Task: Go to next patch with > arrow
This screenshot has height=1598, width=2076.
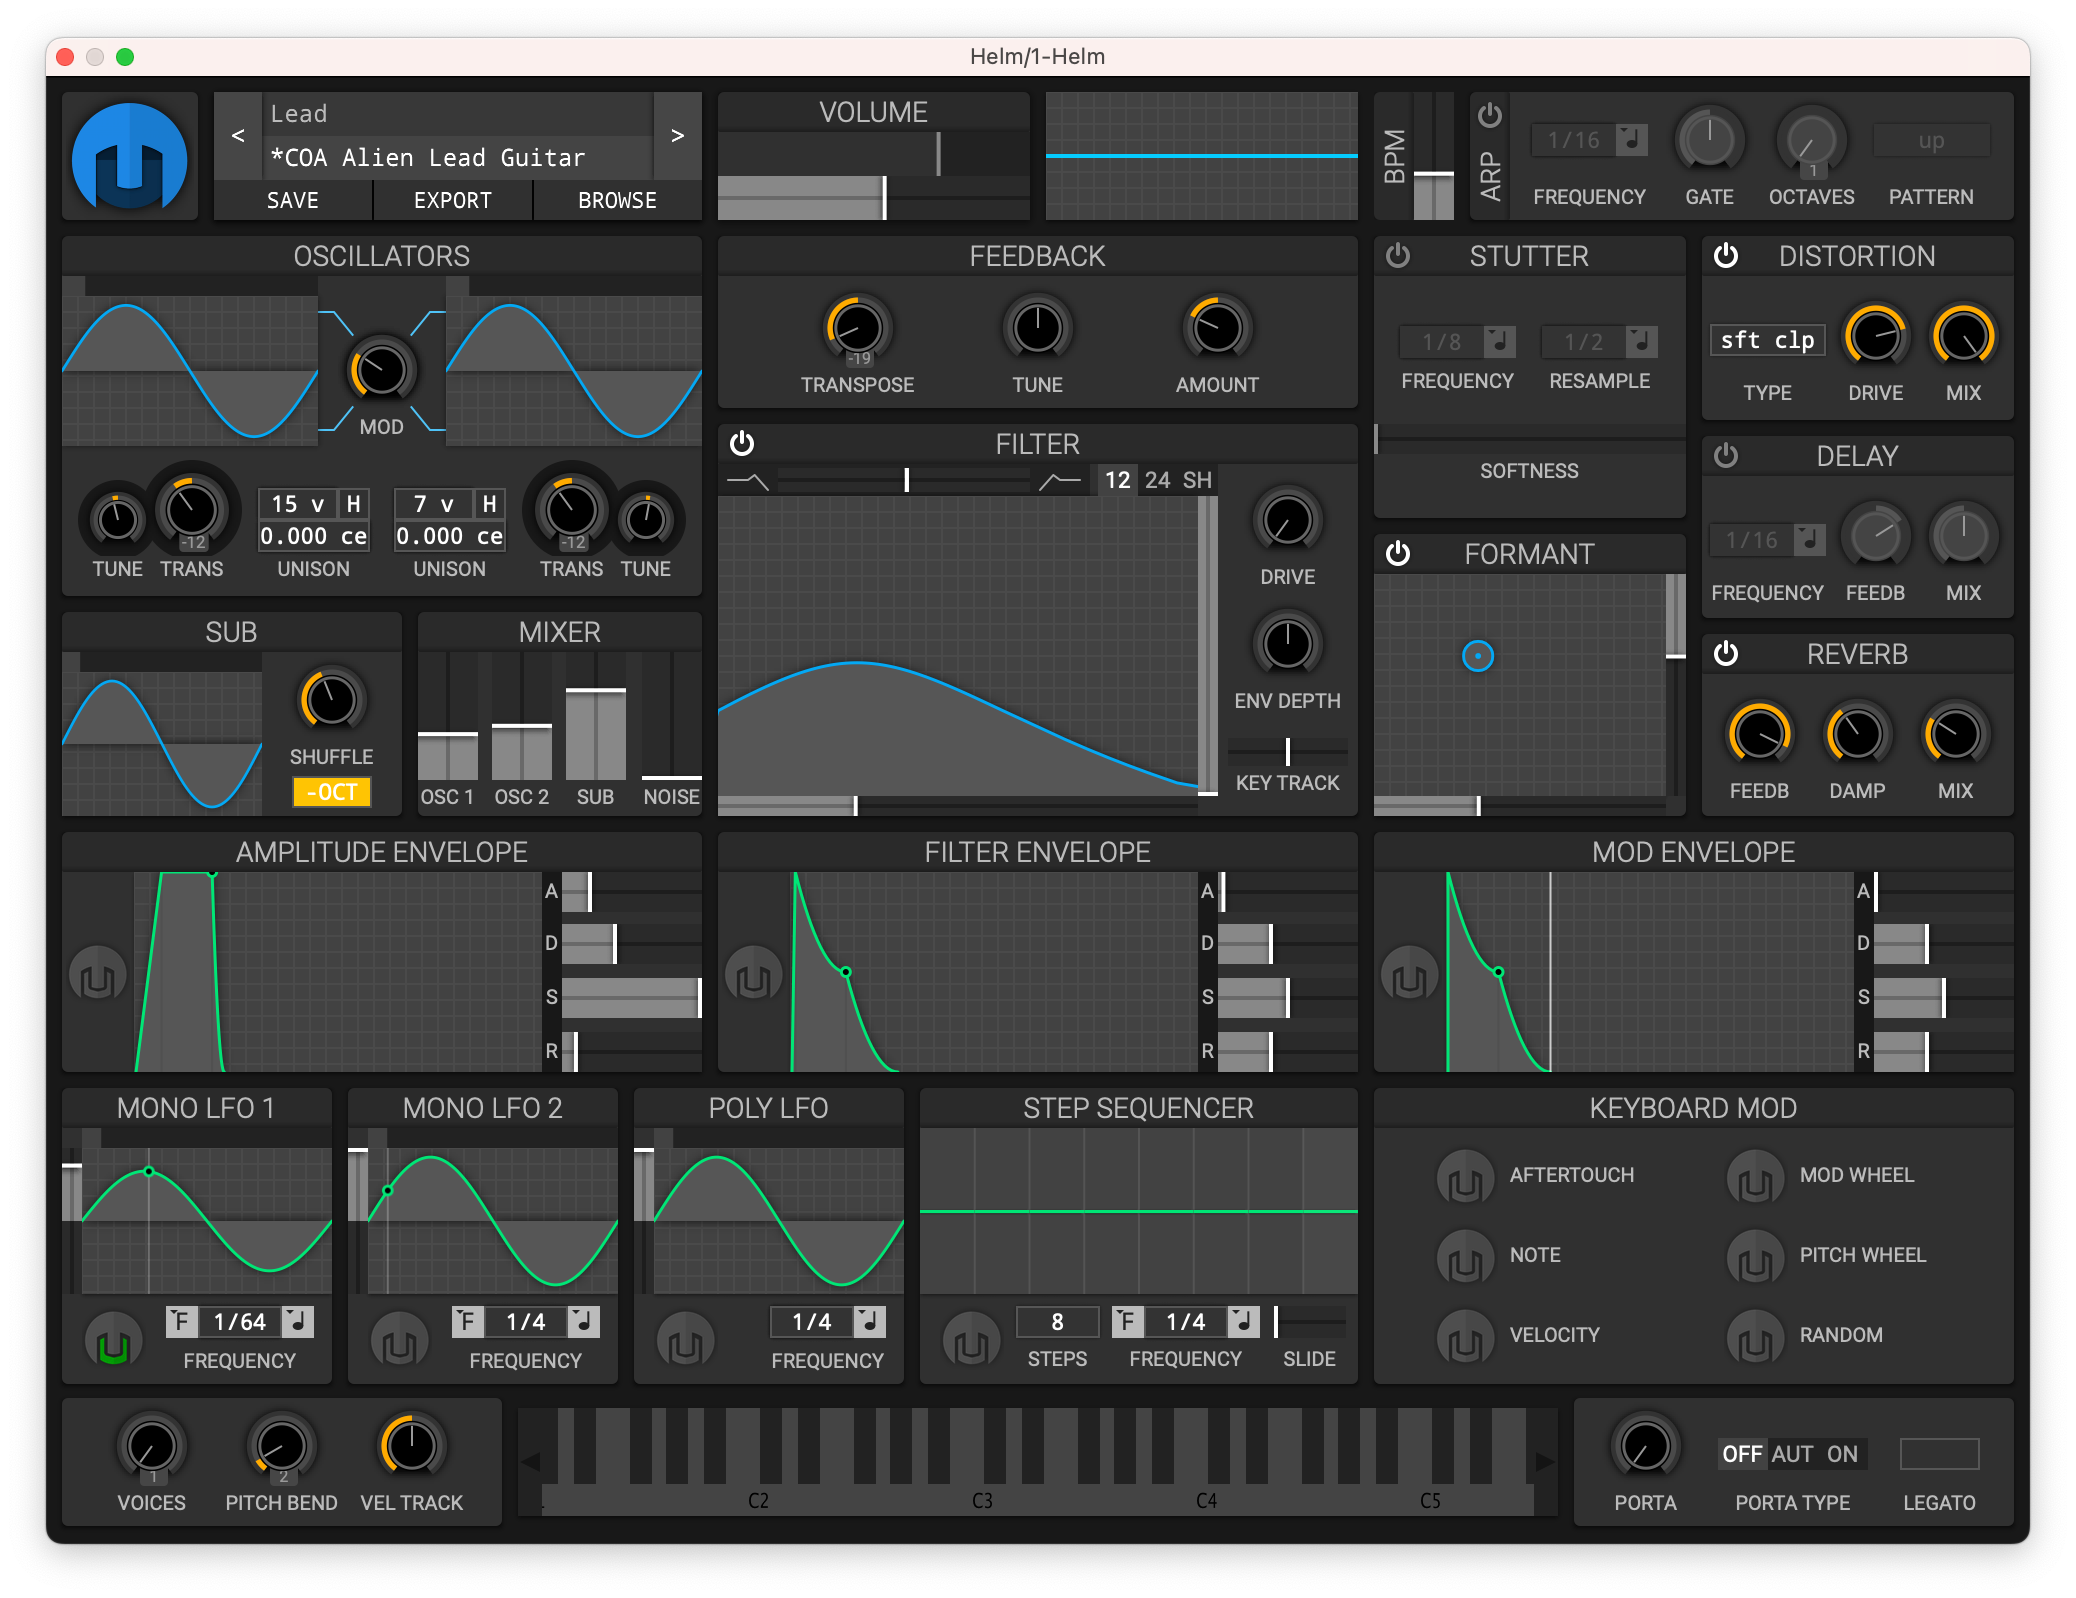Action: point(677,136)
